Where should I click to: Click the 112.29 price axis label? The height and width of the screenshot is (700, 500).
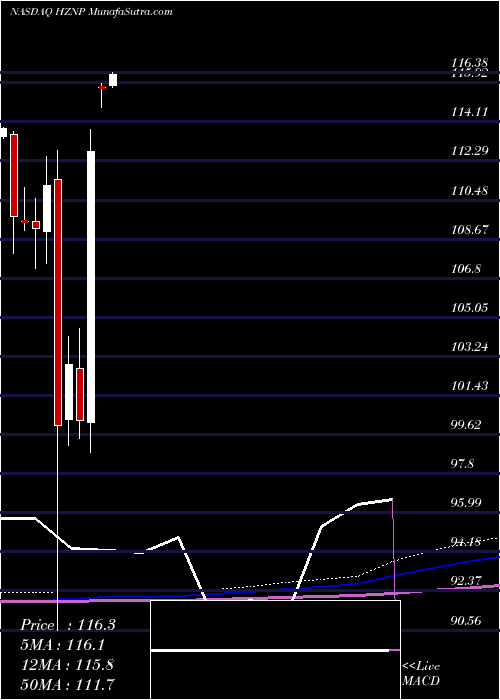(x=470, y=151)
